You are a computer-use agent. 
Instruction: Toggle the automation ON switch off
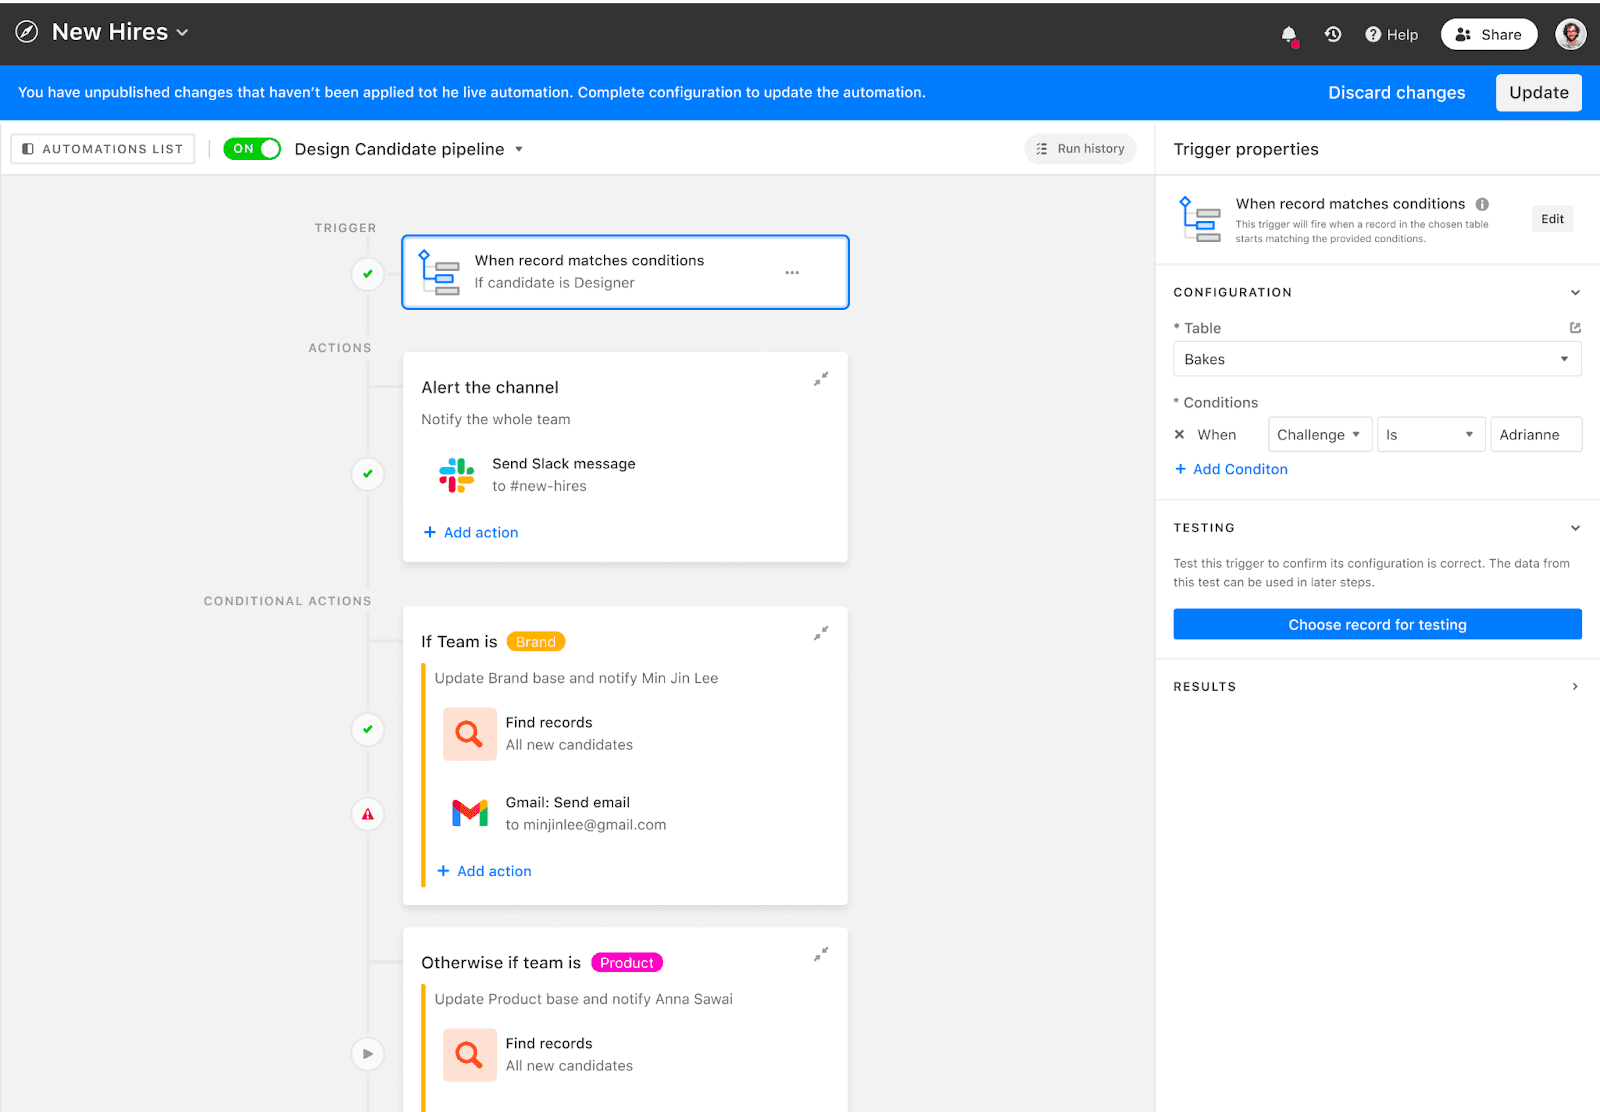pyautogui.click(x=252, y=149)
